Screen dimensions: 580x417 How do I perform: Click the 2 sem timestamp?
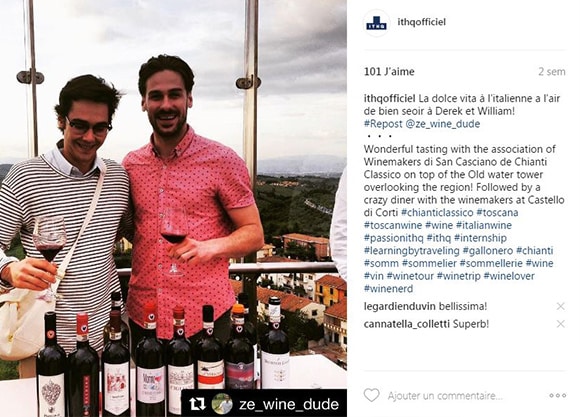[x=552, y=71]
